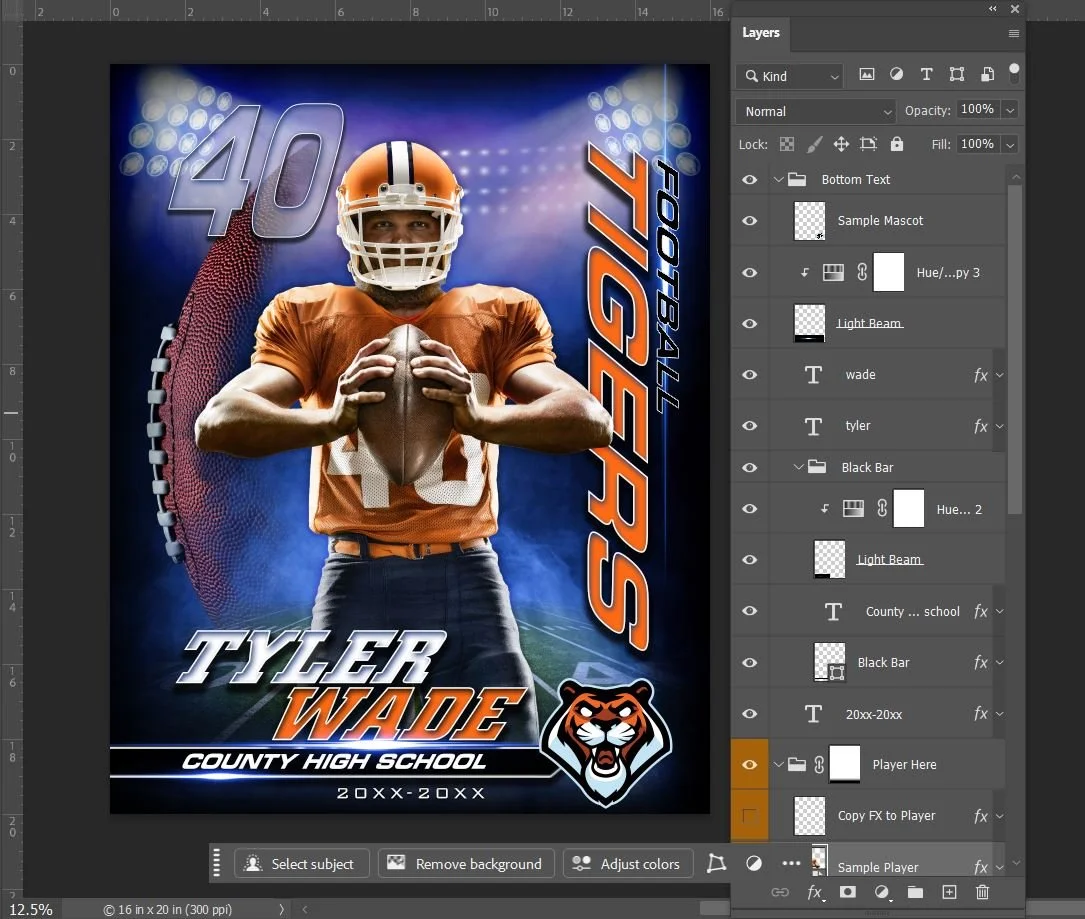
Task: Create a new adjustment layer
Action: (881, 892)
